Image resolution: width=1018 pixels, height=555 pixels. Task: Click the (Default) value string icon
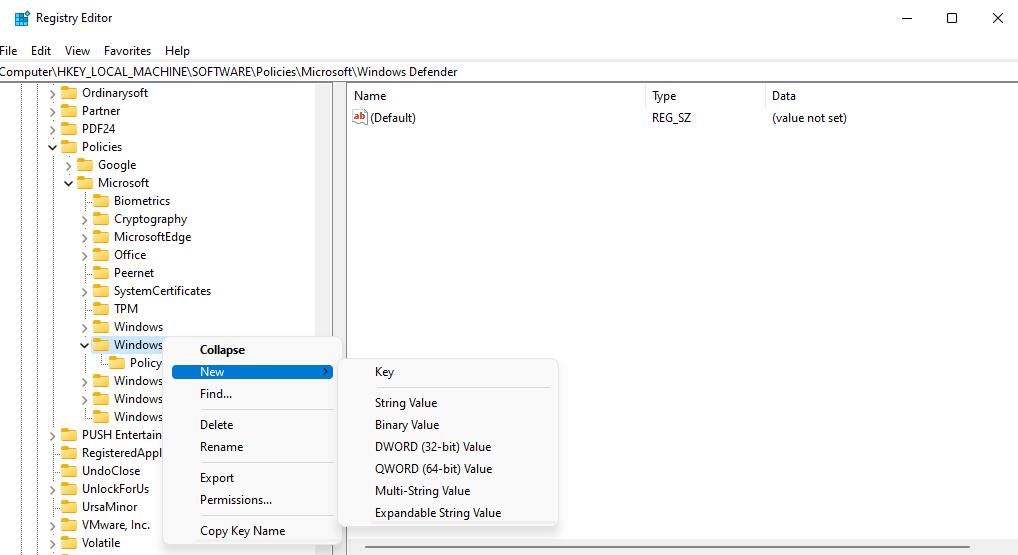360,117
